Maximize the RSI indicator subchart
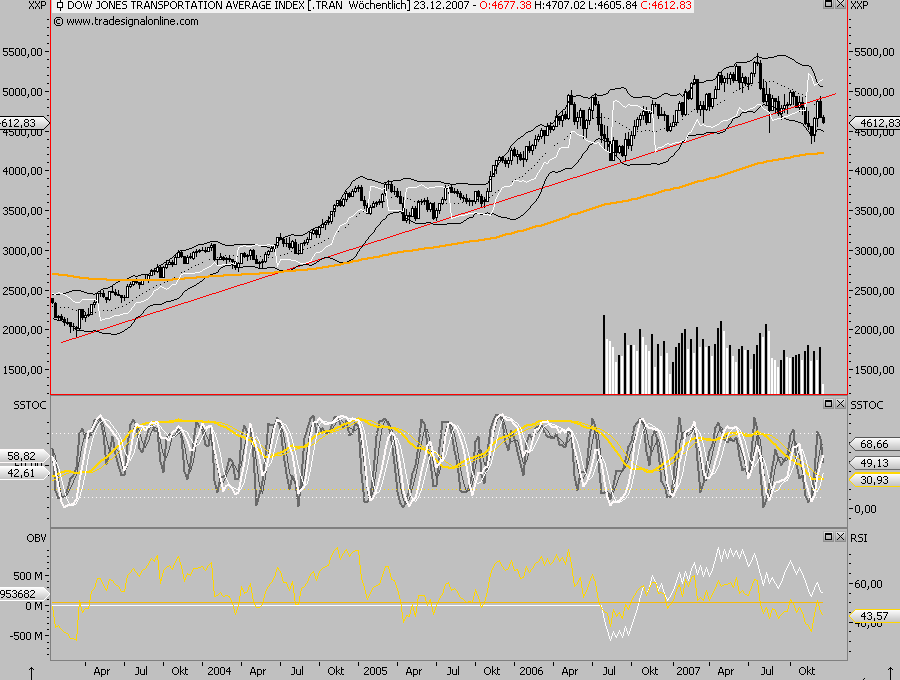 828,536
